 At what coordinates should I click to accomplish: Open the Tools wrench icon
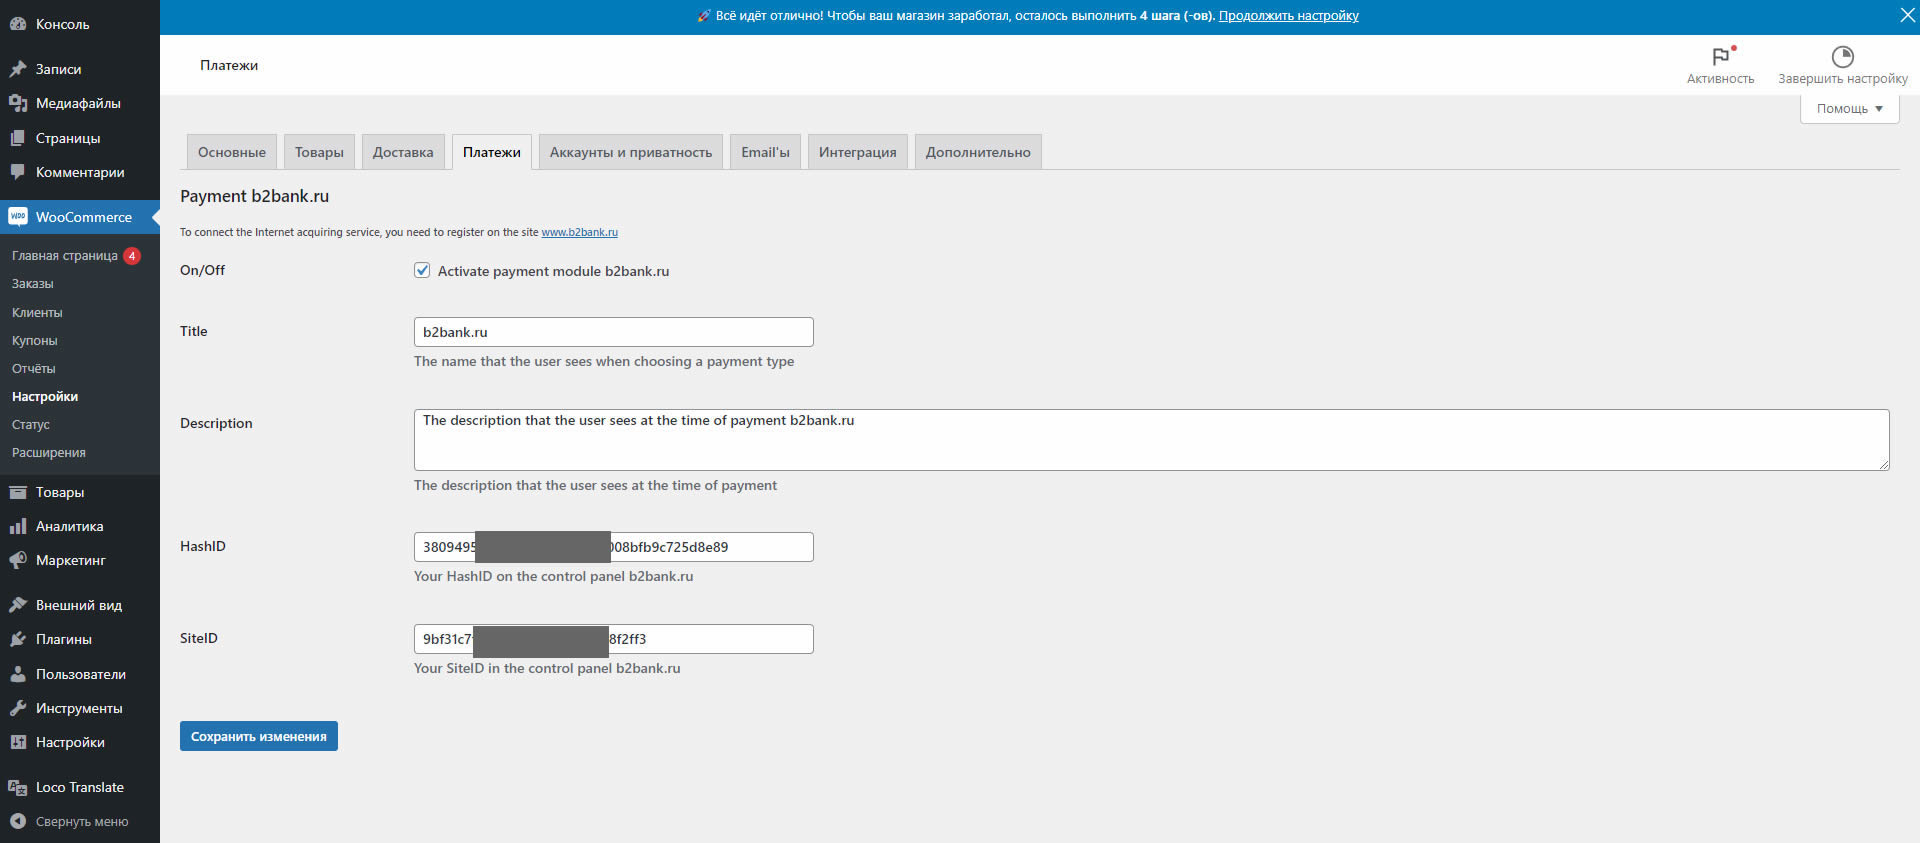coord(18,709)
